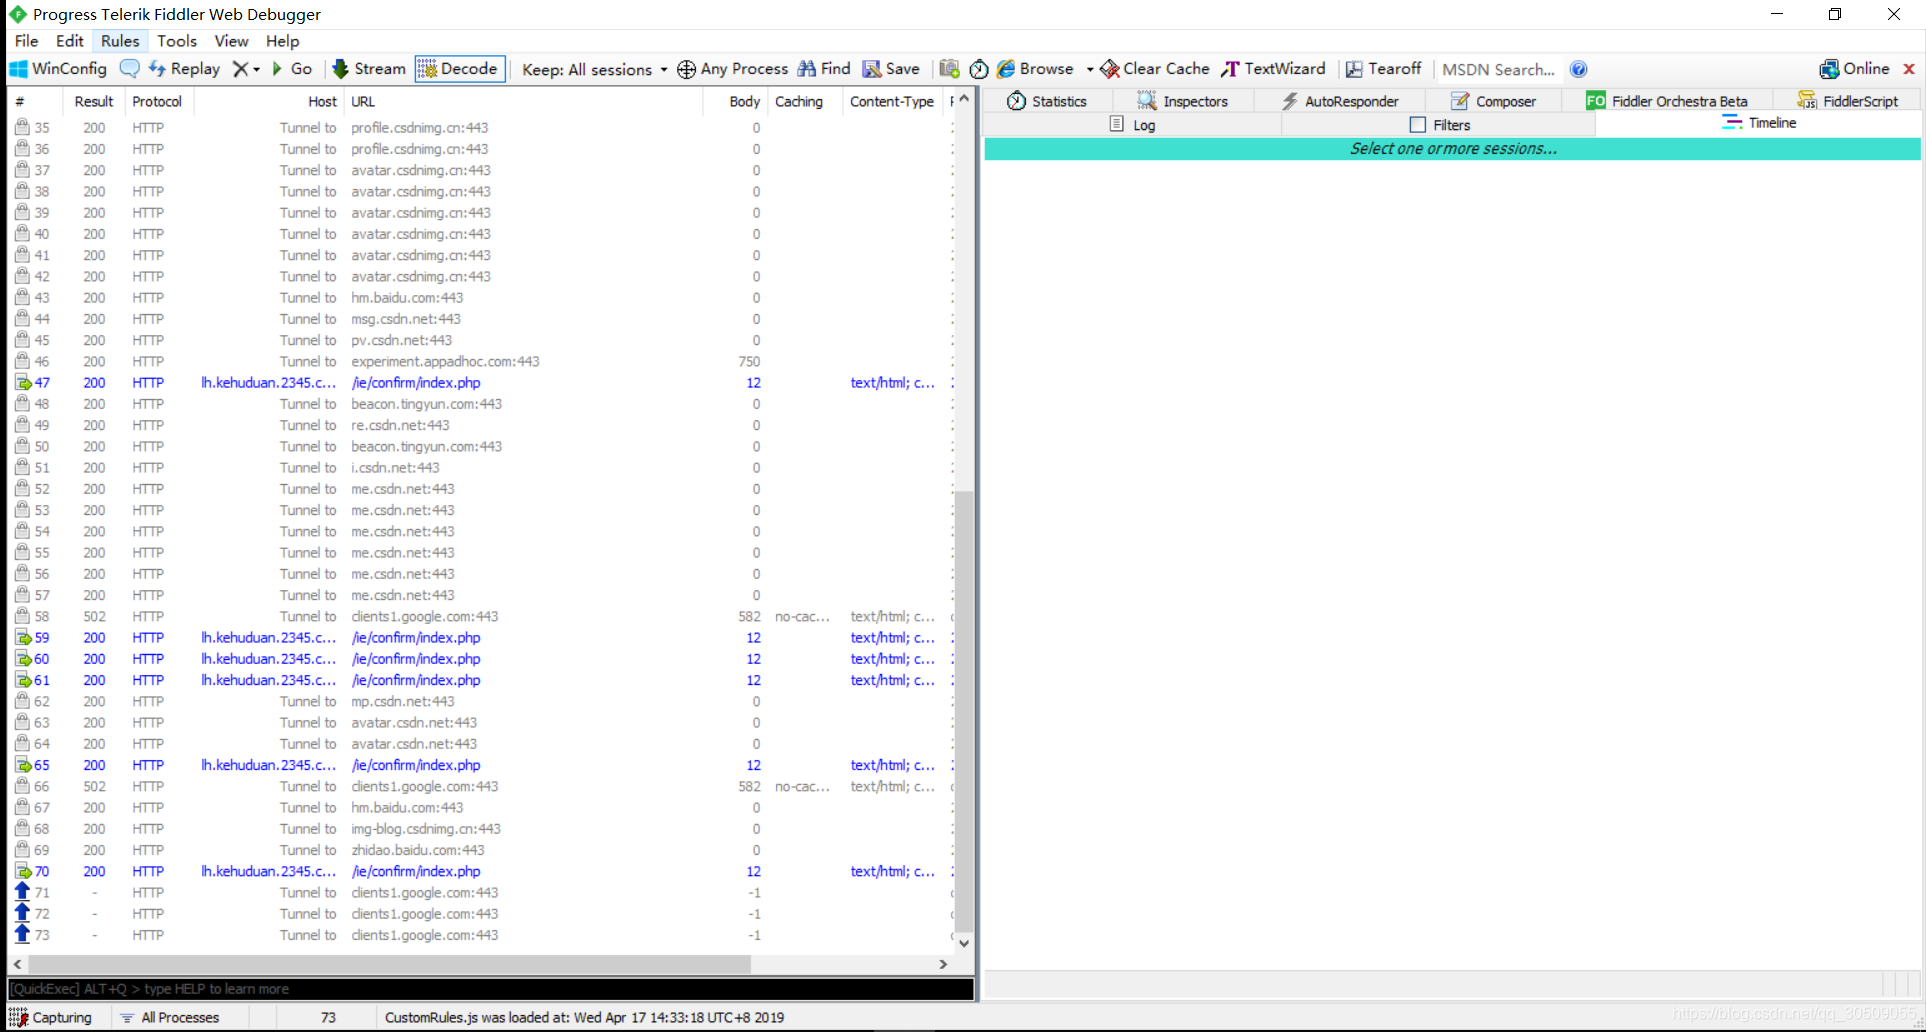1926x1032 pixels.
Task: Open the File menu
Action: click(26, 41)
